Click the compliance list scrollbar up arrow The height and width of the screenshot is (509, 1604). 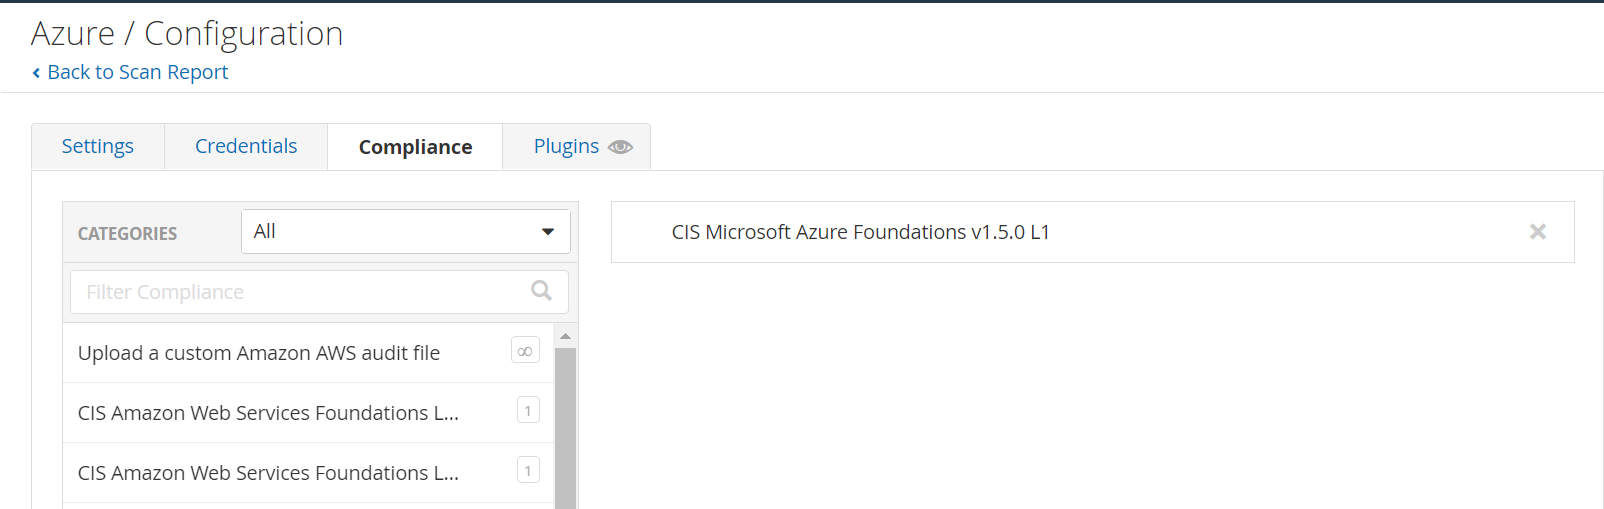pyautogui.click(x=565, y=336)
